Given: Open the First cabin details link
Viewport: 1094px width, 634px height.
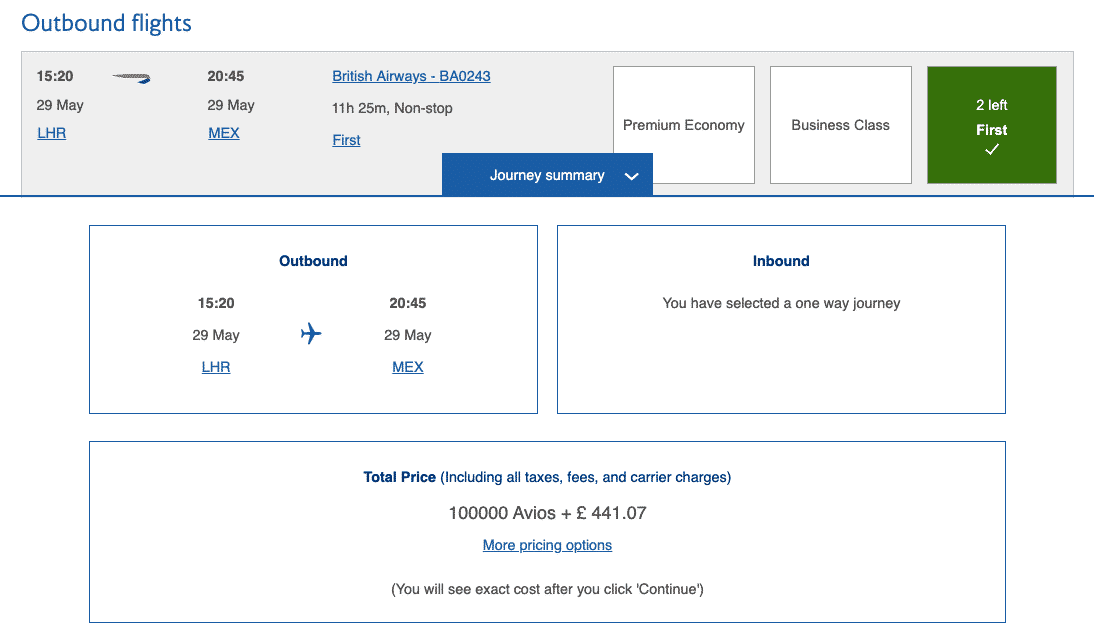Looking at the screenshot, I should (x=346, y=140).
